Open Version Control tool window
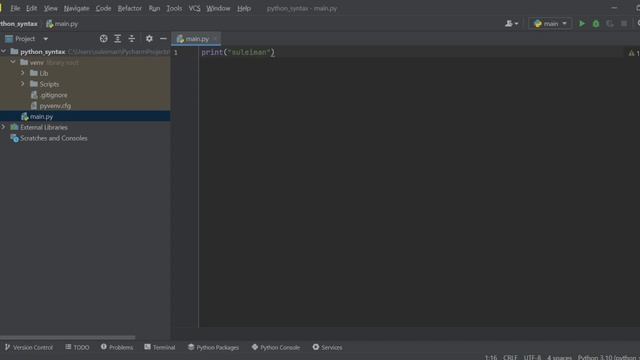 pos(29,347)
